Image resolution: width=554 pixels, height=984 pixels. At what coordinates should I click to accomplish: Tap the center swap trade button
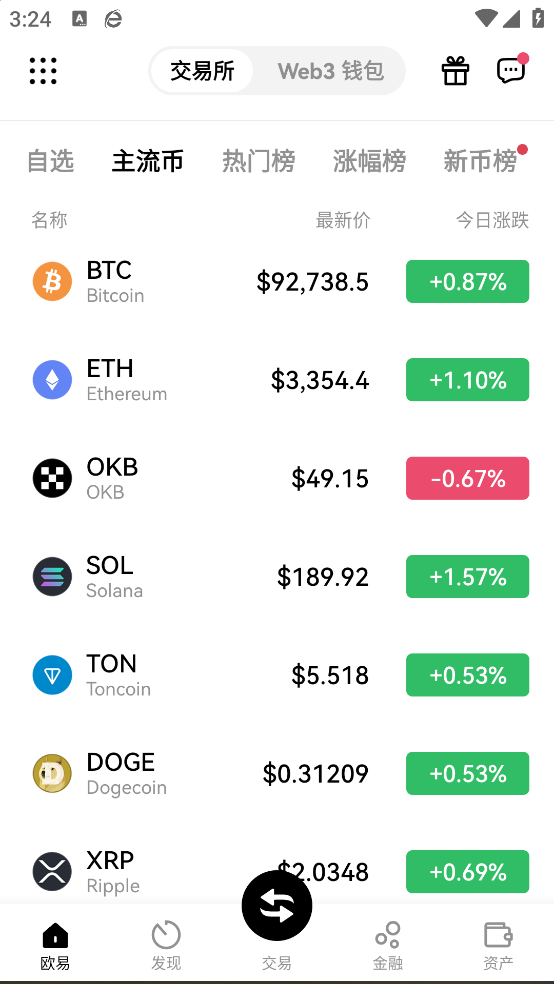[277, 906]
